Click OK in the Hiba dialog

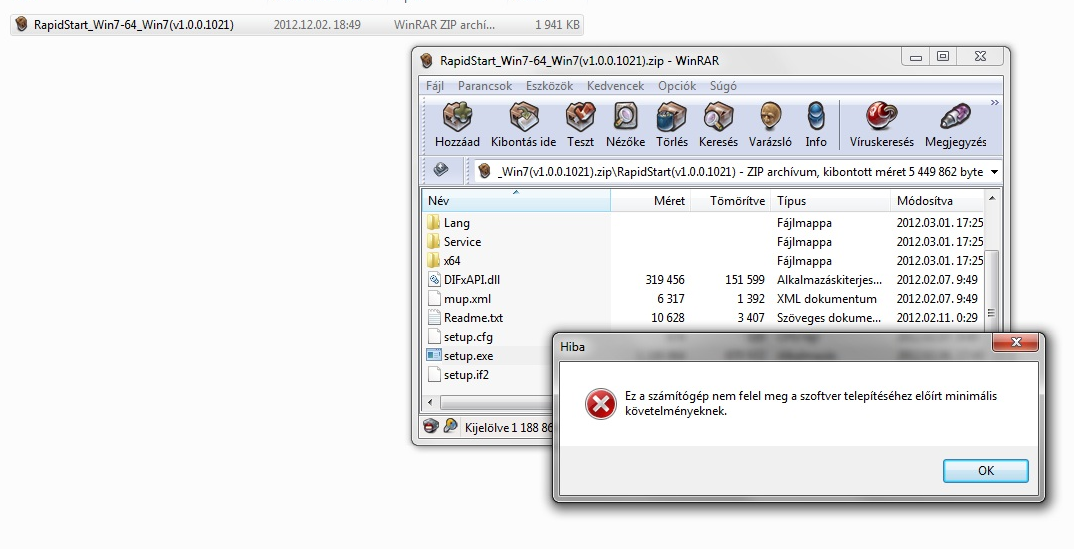tap(986, 470)
